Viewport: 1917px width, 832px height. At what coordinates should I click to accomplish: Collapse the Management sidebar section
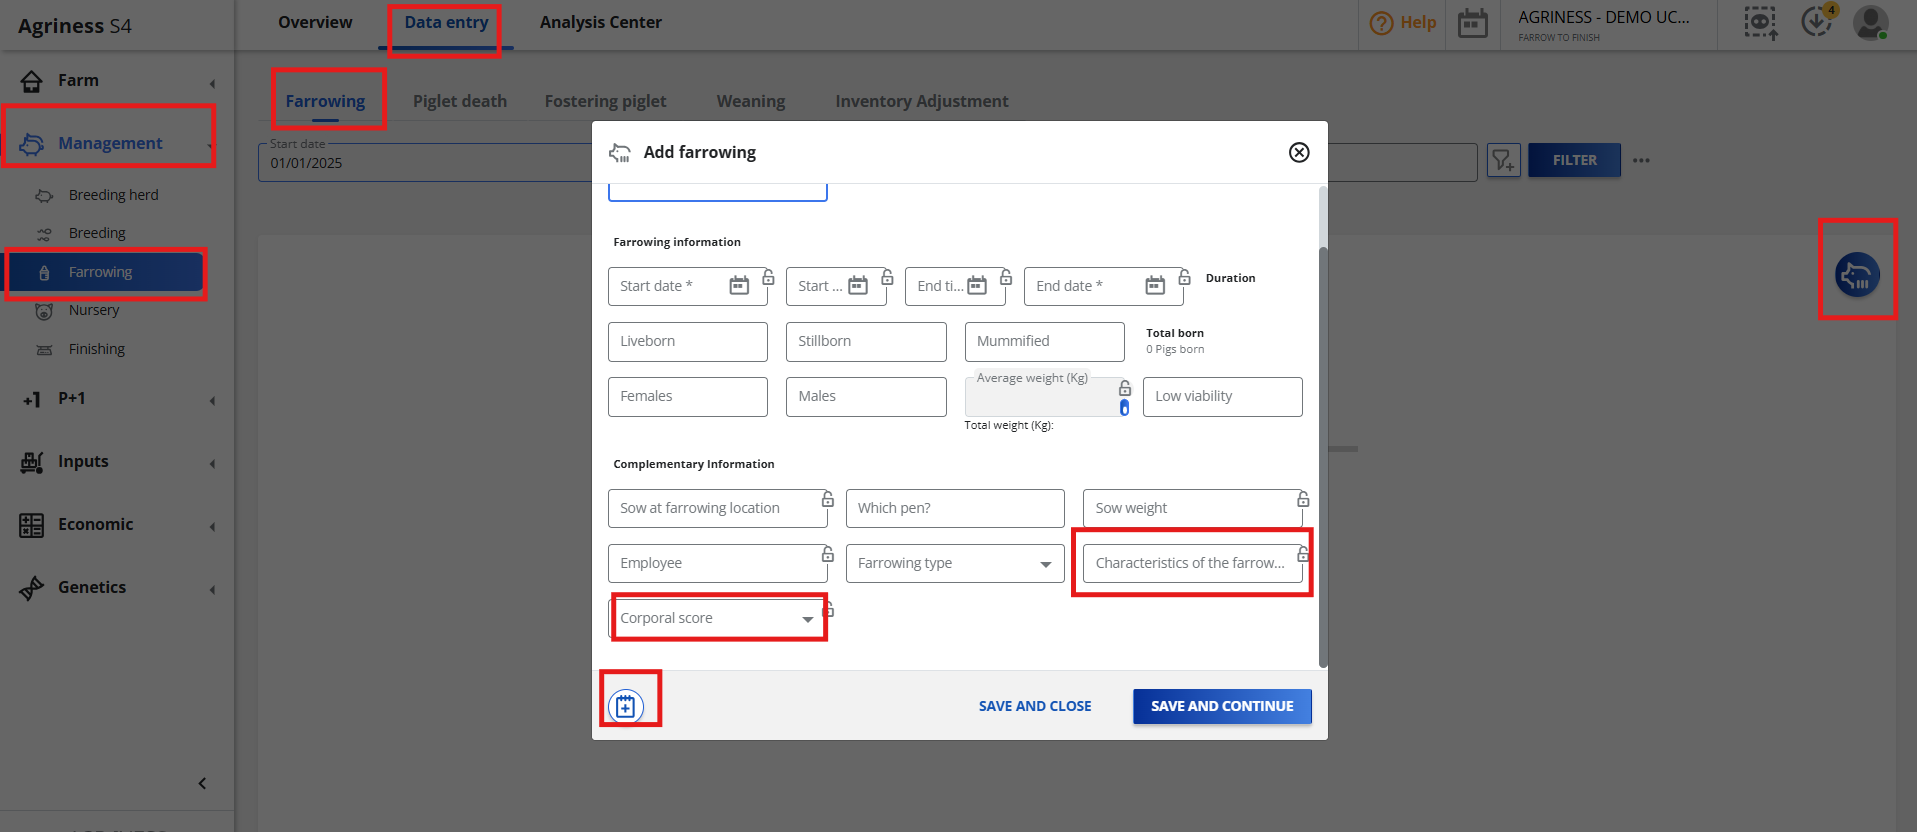117,144
